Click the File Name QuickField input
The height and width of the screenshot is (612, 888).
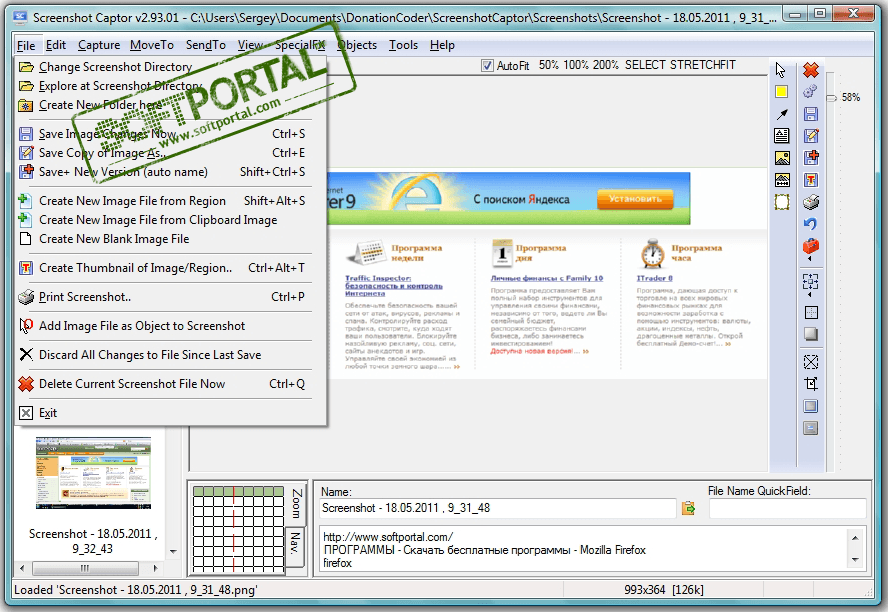[787, 508]
